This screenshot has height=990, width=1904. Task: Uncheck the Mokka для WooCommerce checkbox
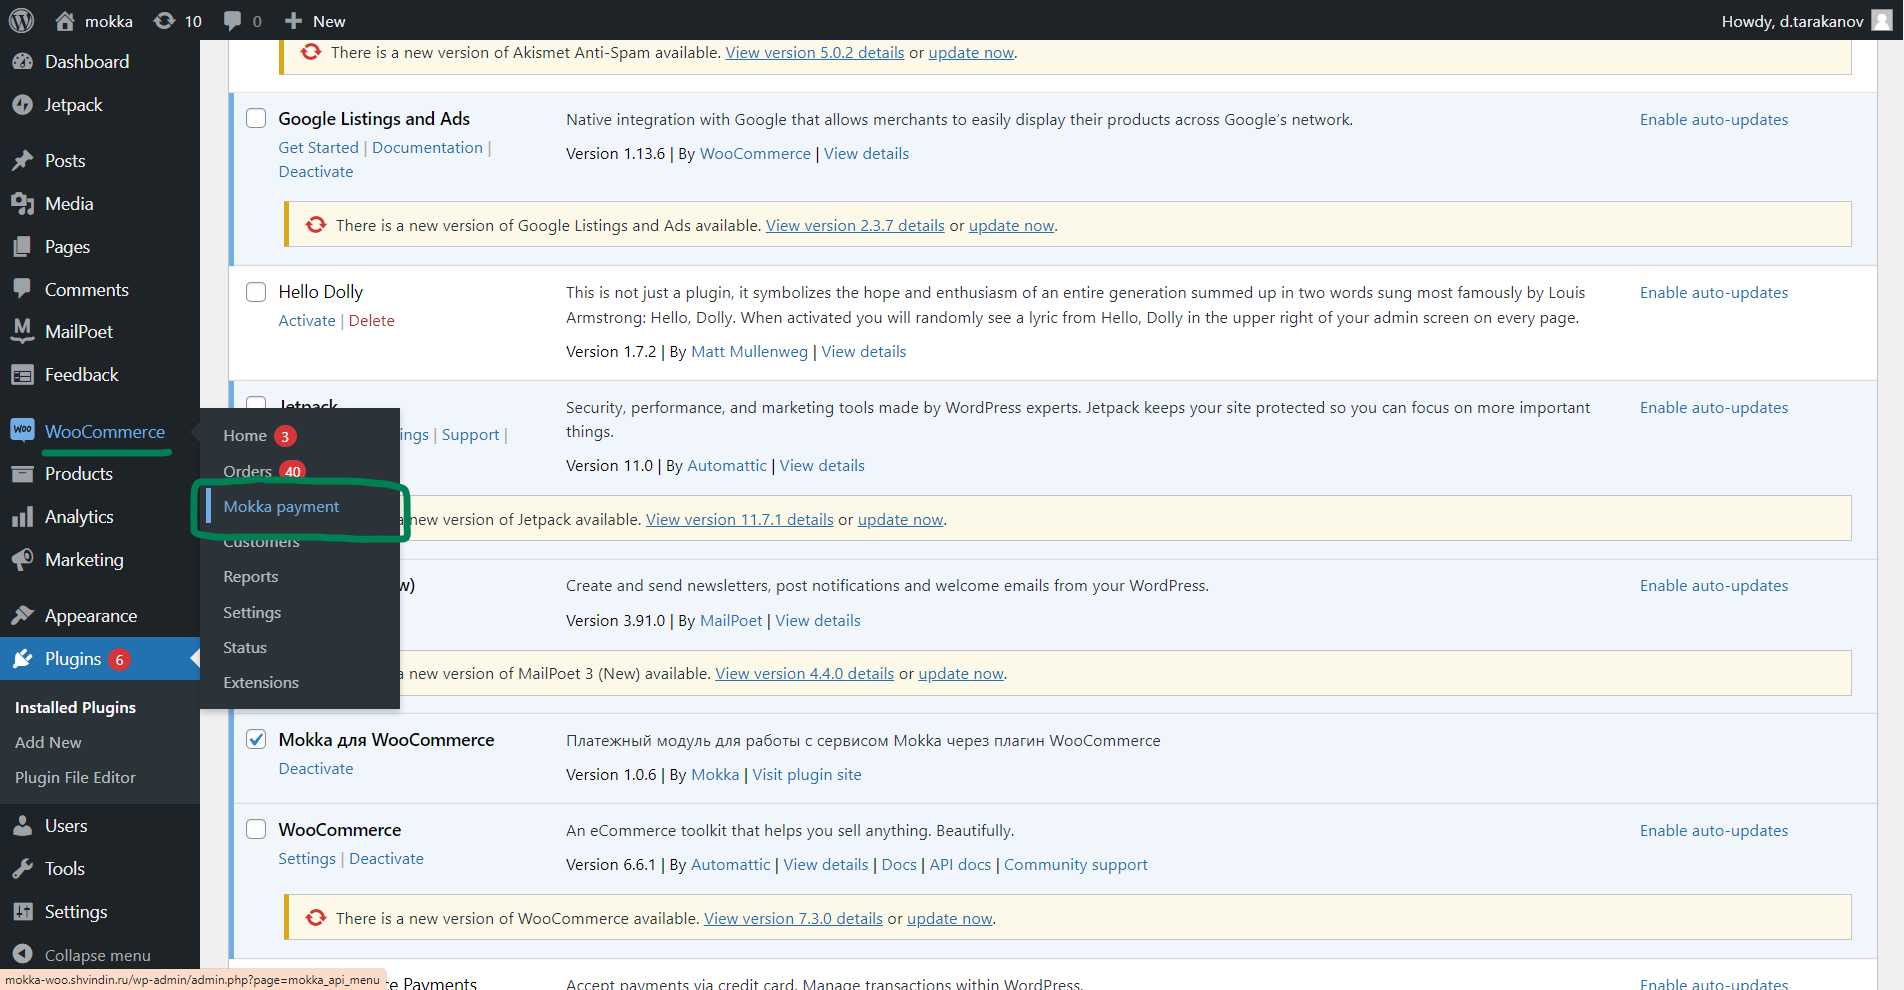256,740
